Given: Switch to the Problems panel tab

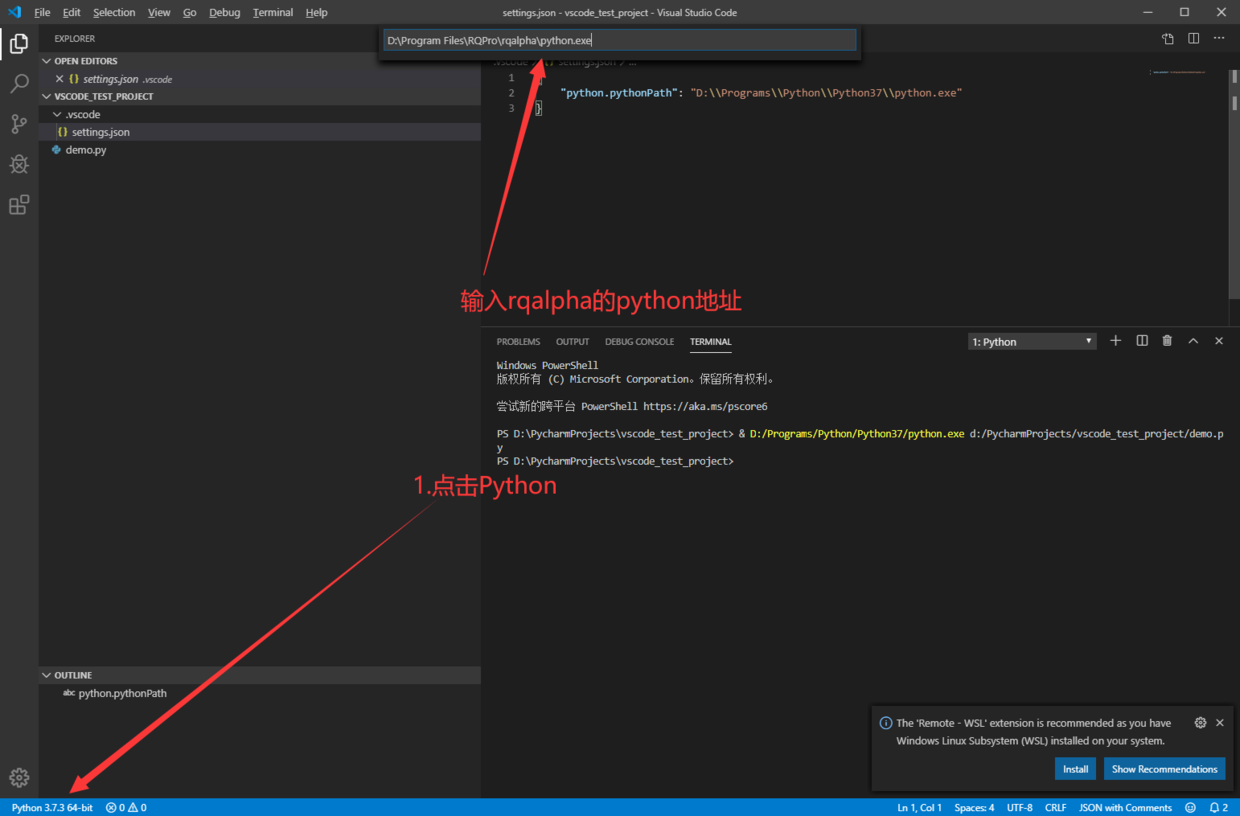Looking at the screenshot, I should coord(518,342).
